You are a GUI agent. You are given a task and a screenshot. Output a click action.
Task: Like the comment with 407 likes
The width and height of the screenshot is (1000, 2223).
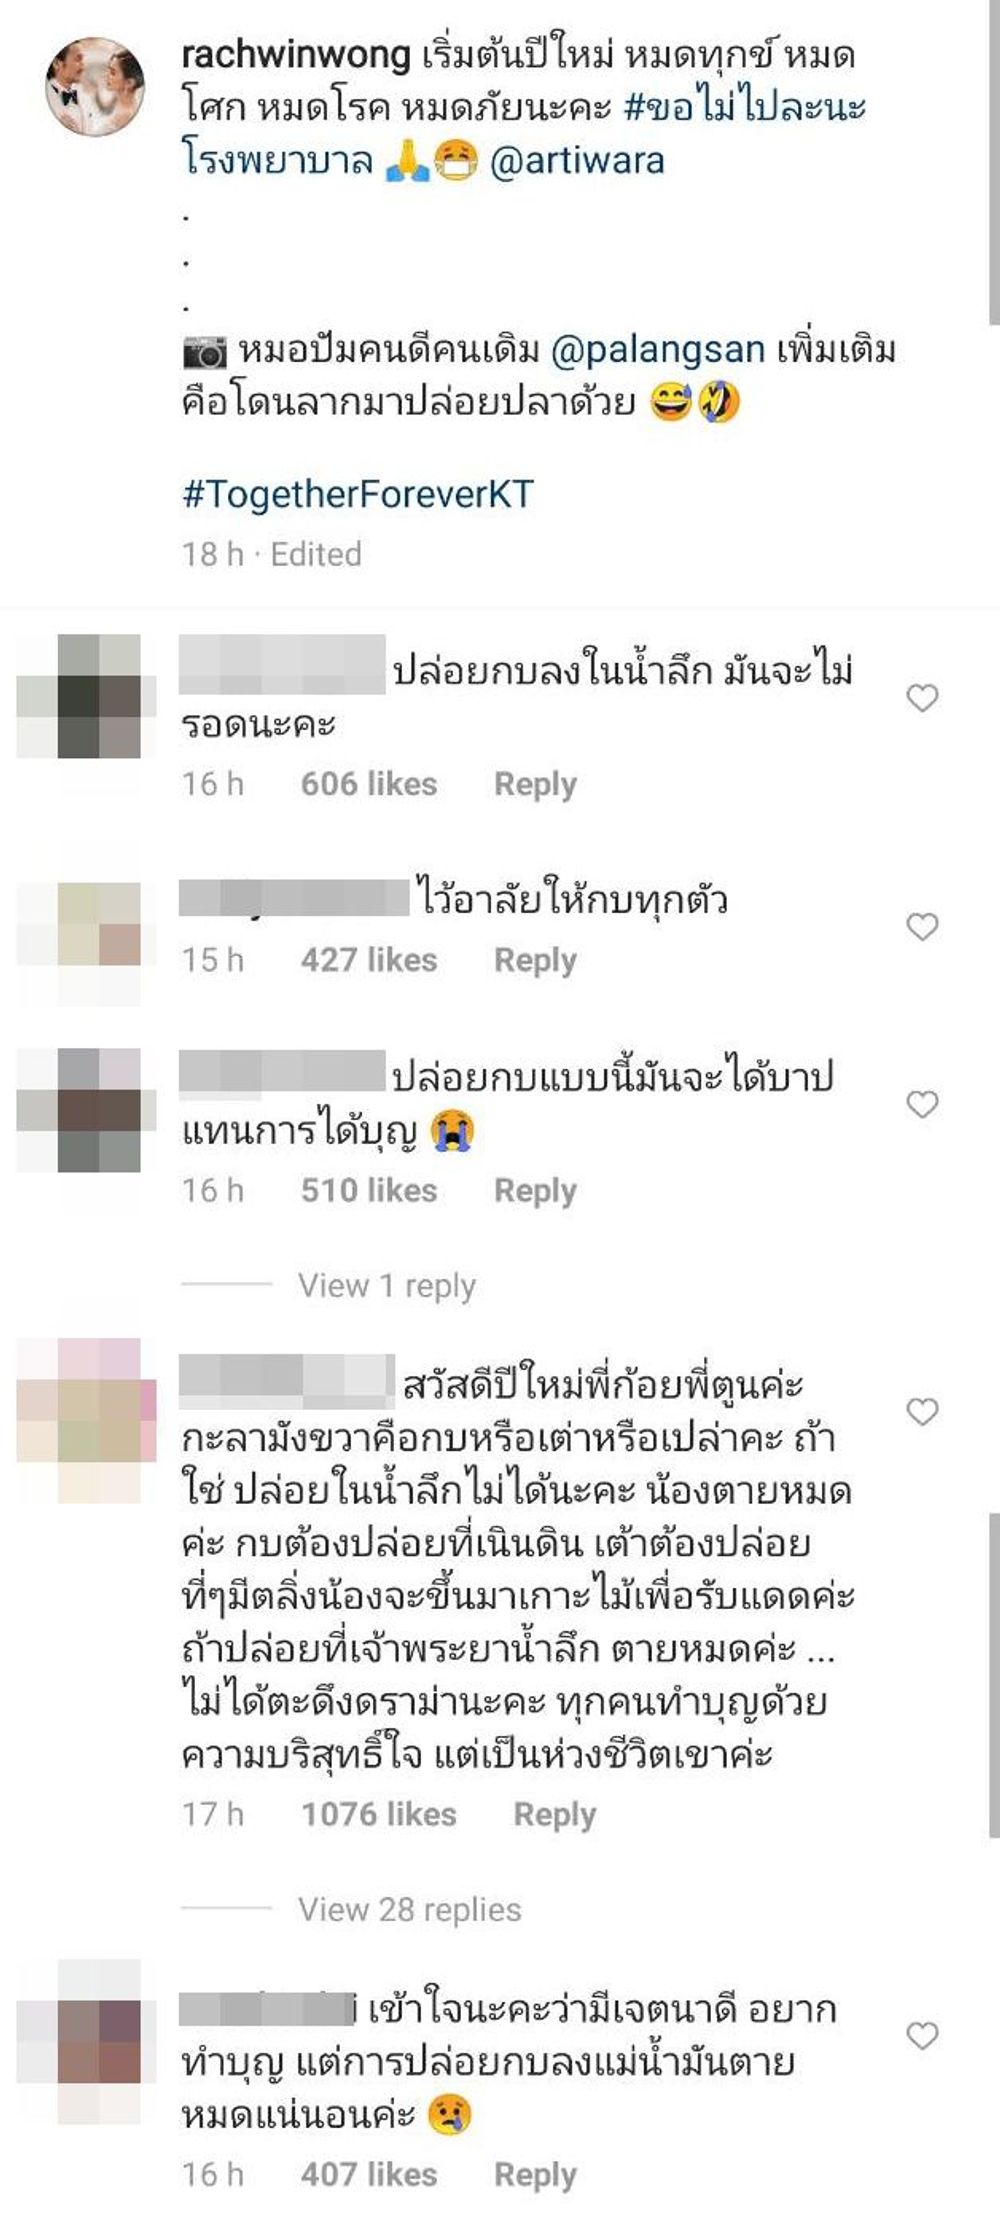922,2035
